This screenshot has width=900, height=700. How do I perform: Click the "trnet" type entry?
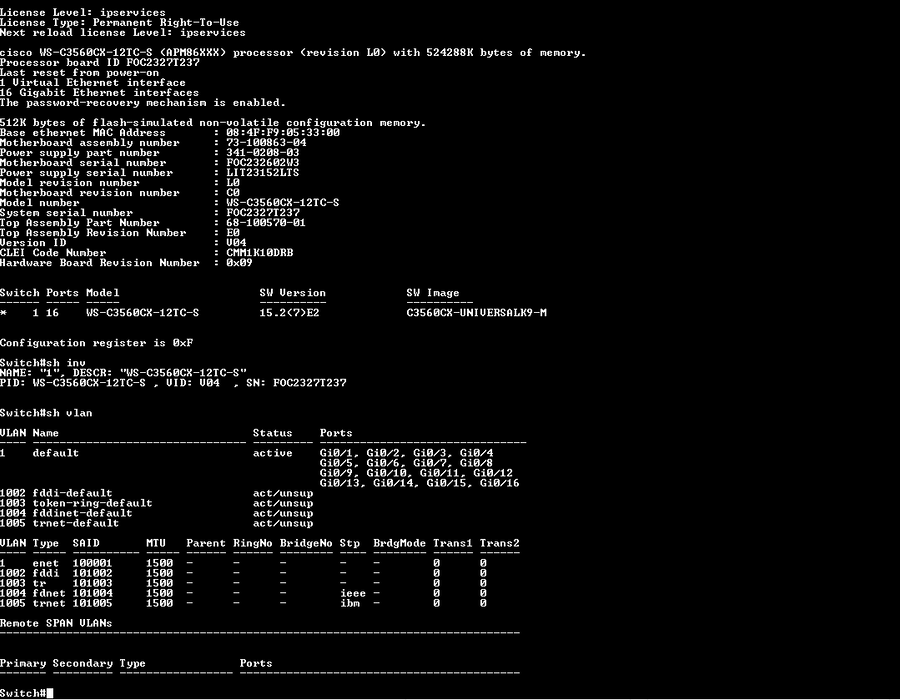49,604
